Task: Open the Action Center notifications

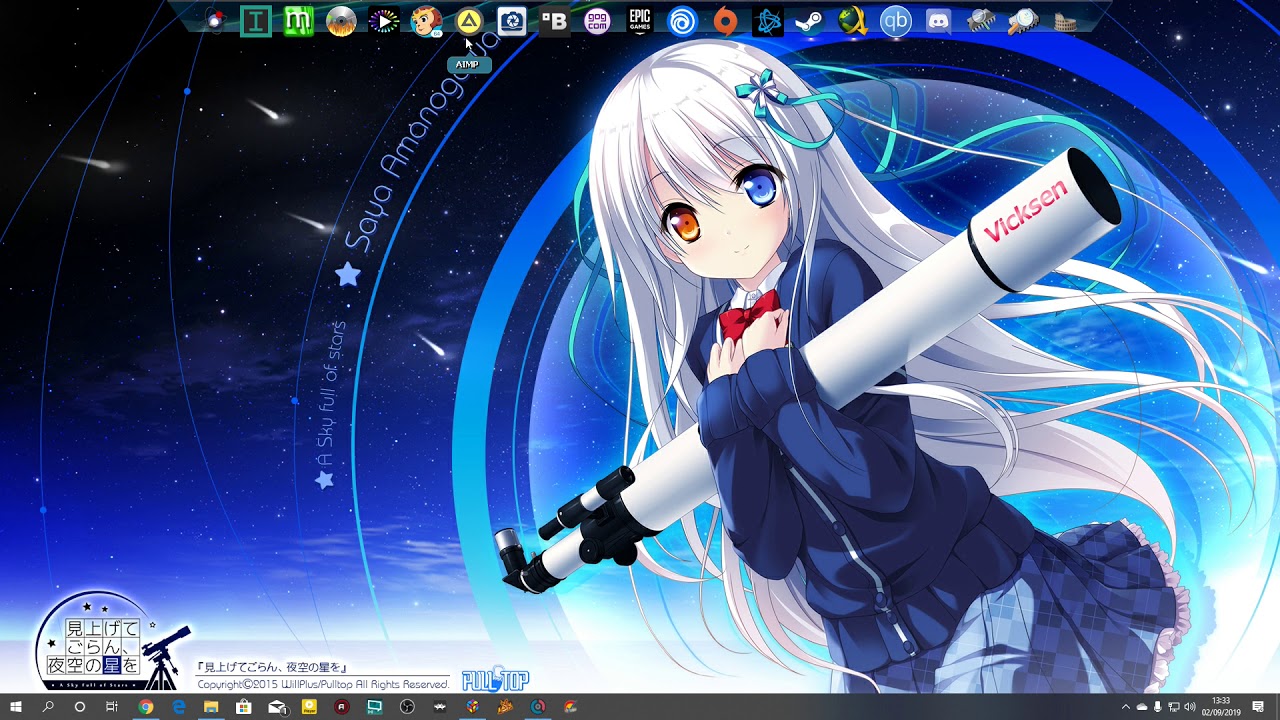Action: coord(1259,707)
